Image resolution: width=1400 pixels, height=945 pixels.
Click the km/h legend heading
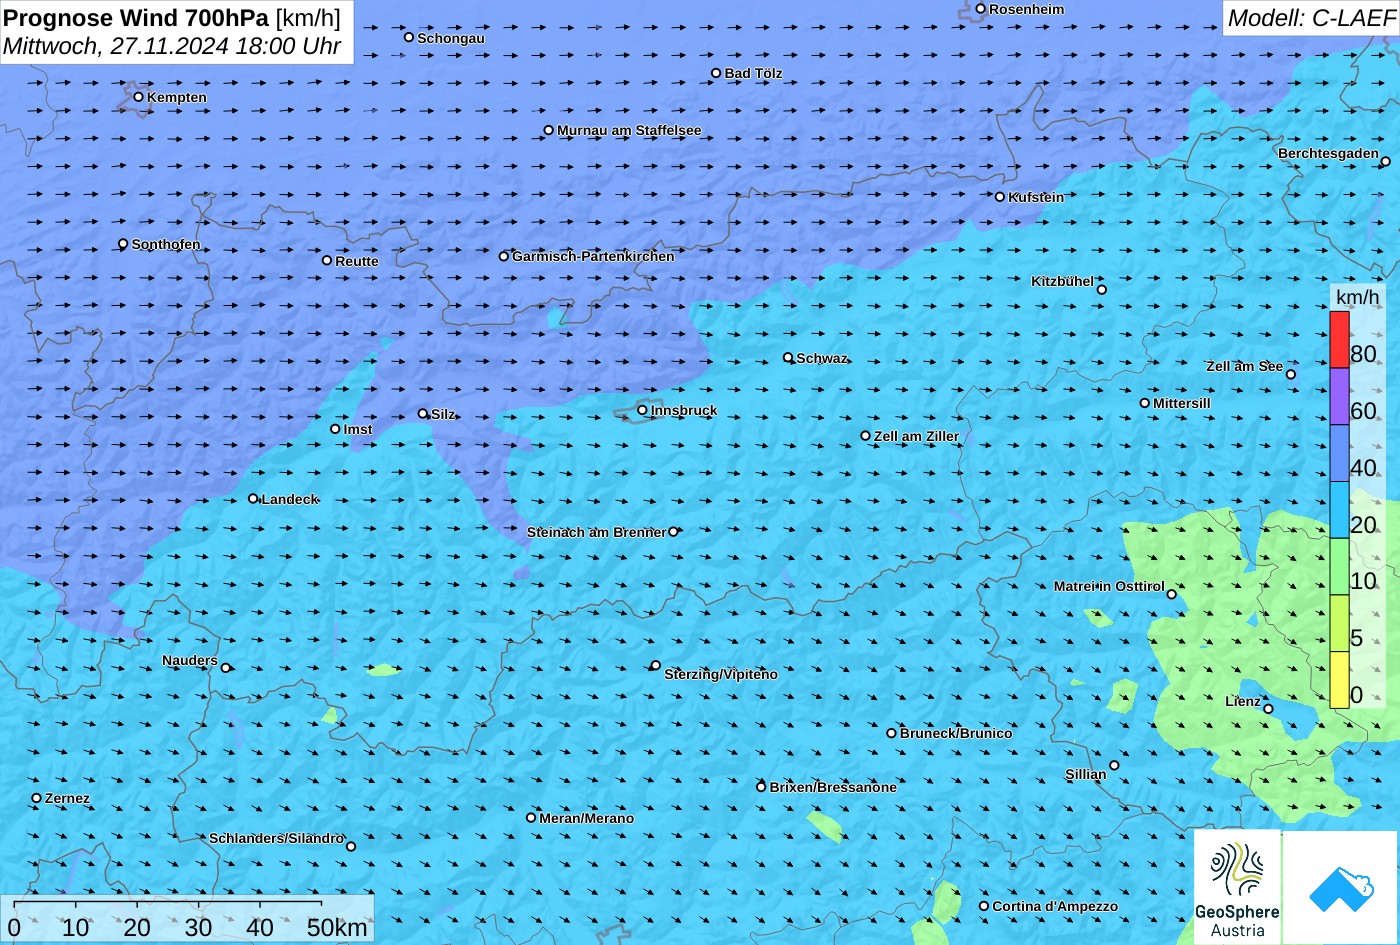click(x=1357, y=297)
